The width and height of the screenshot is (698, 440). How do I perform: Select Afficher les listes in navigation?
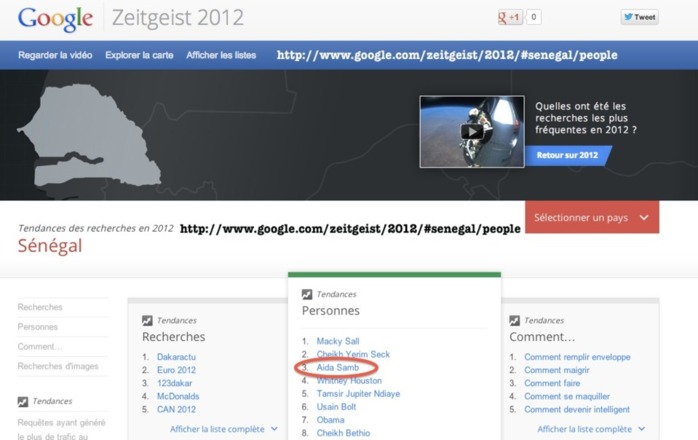coord(221,55)
